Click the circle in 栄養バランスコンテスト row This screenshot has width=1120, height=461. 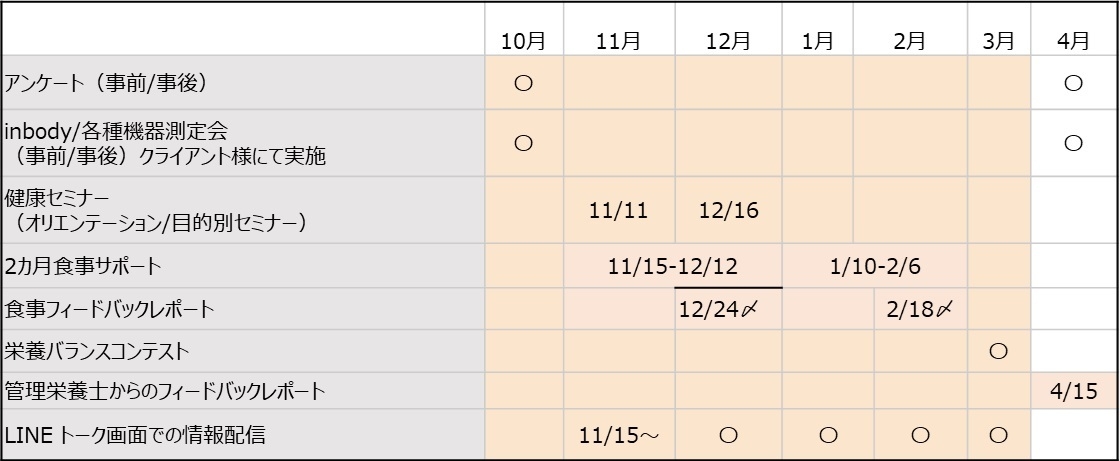tap(997, 351)
